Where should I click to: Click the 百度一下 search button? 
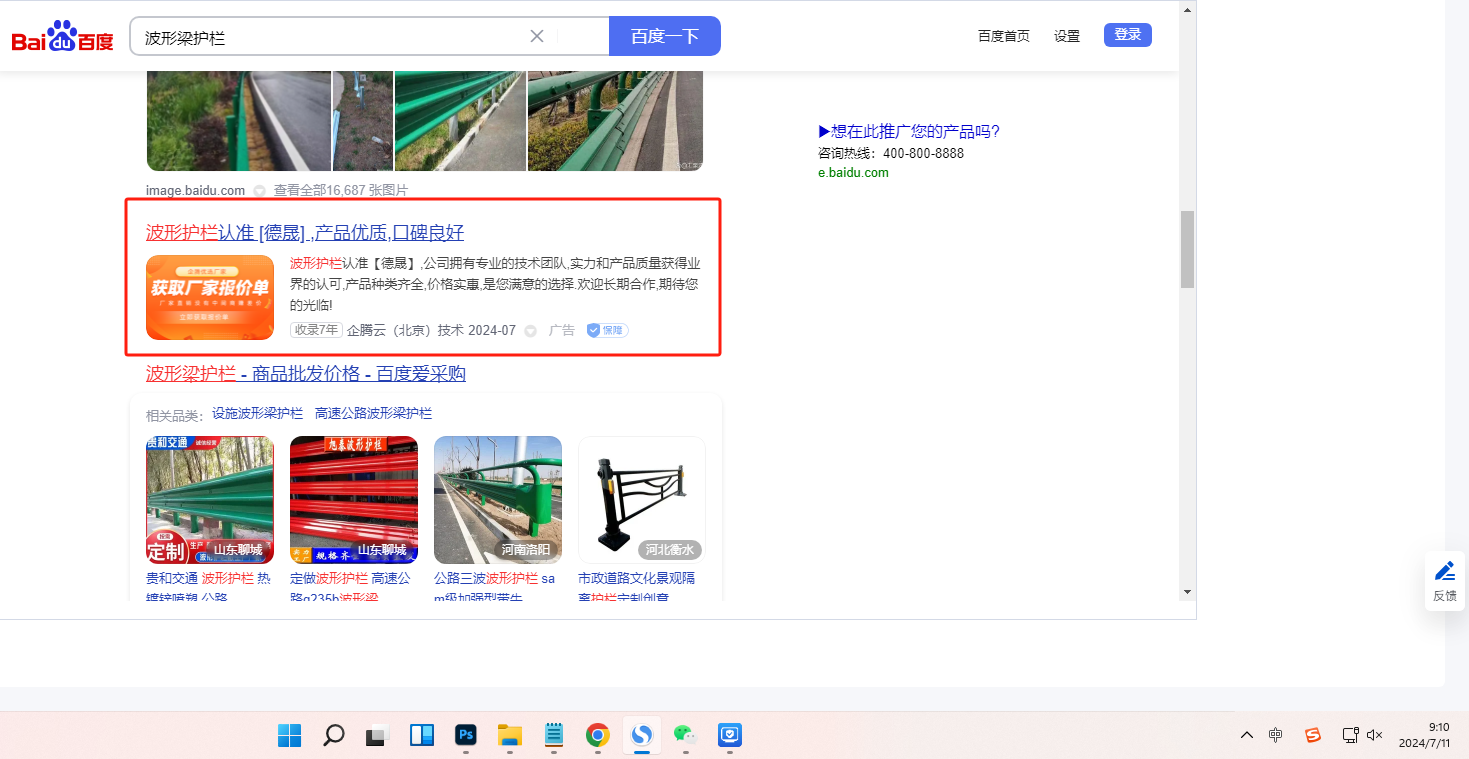665,36
